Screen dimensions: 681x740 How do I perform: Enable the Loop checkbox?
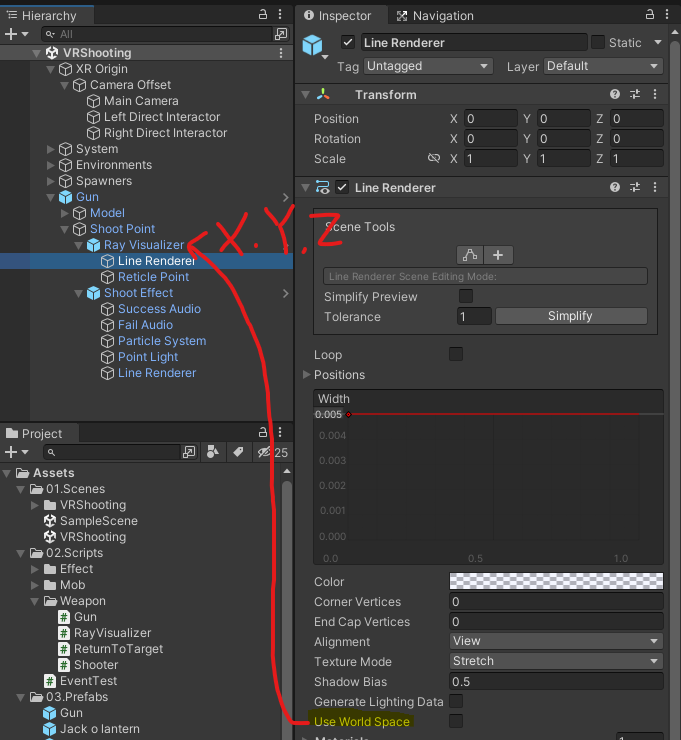click(456, 354)
